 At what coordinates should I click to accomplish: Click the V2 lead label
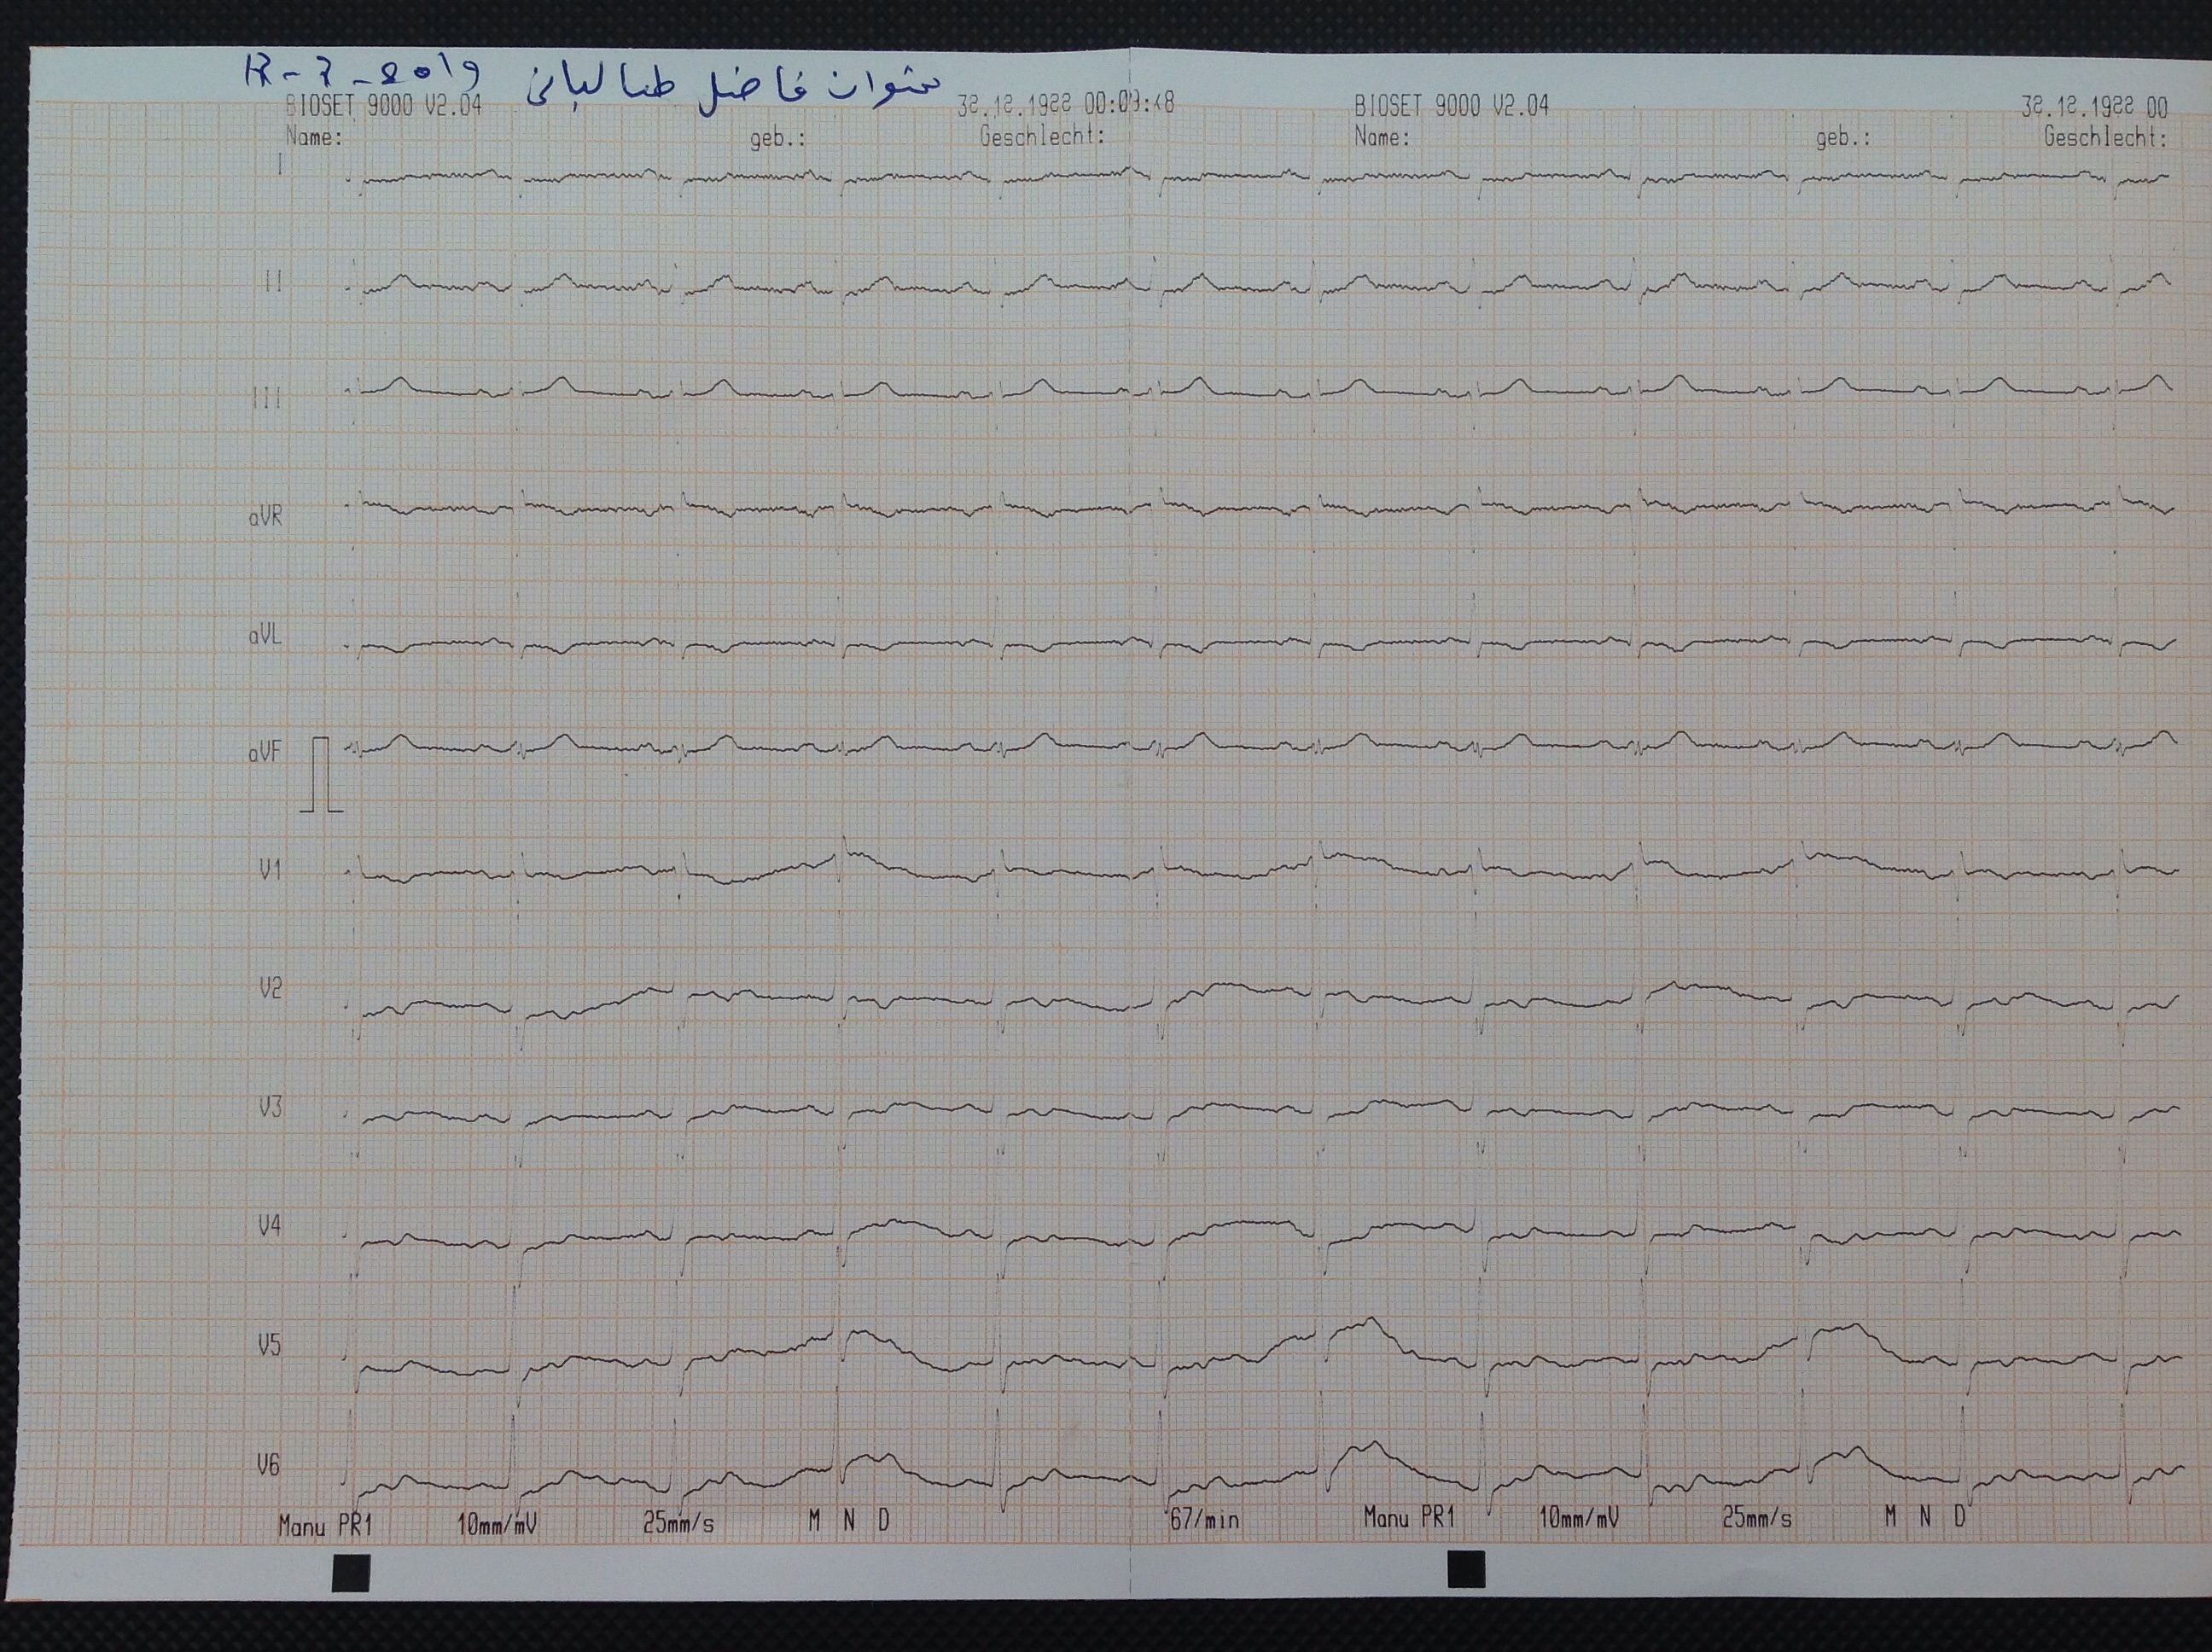tap(270, 989)
